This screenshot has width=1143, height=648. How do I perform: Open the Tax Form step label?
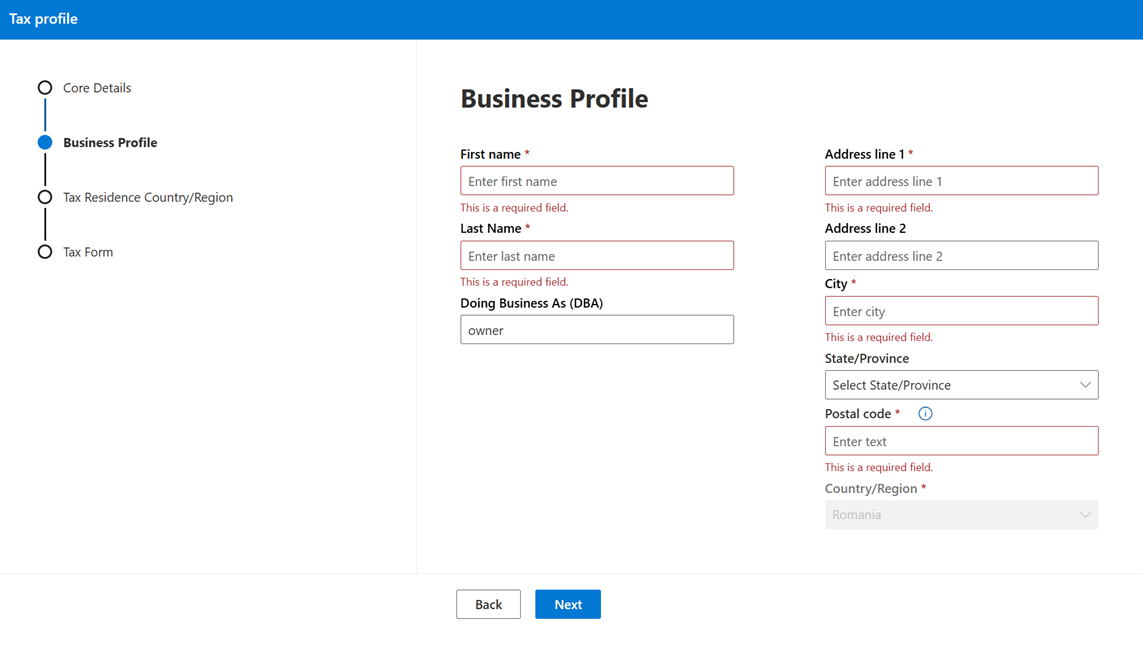(x=88, y=252)
